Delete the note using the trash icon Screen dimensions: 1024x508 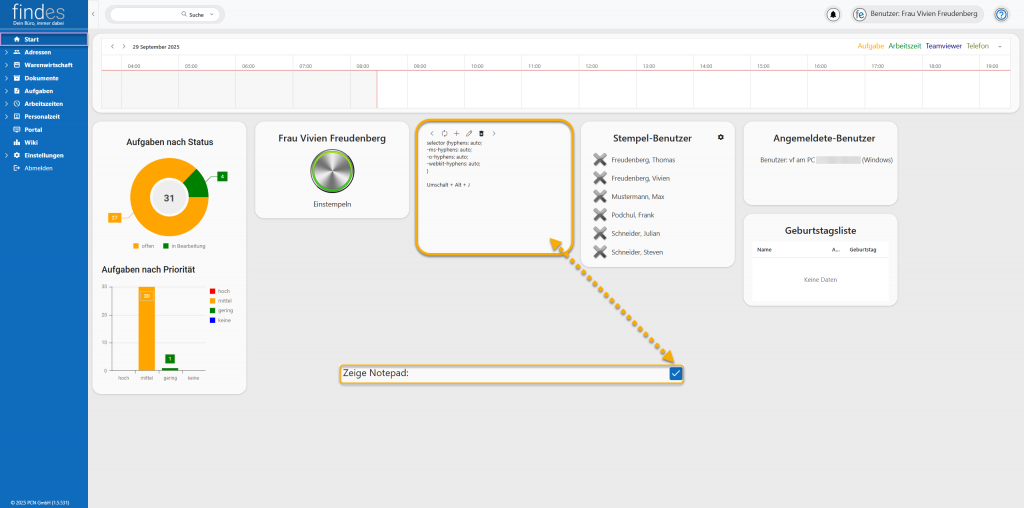pos(481,133)
